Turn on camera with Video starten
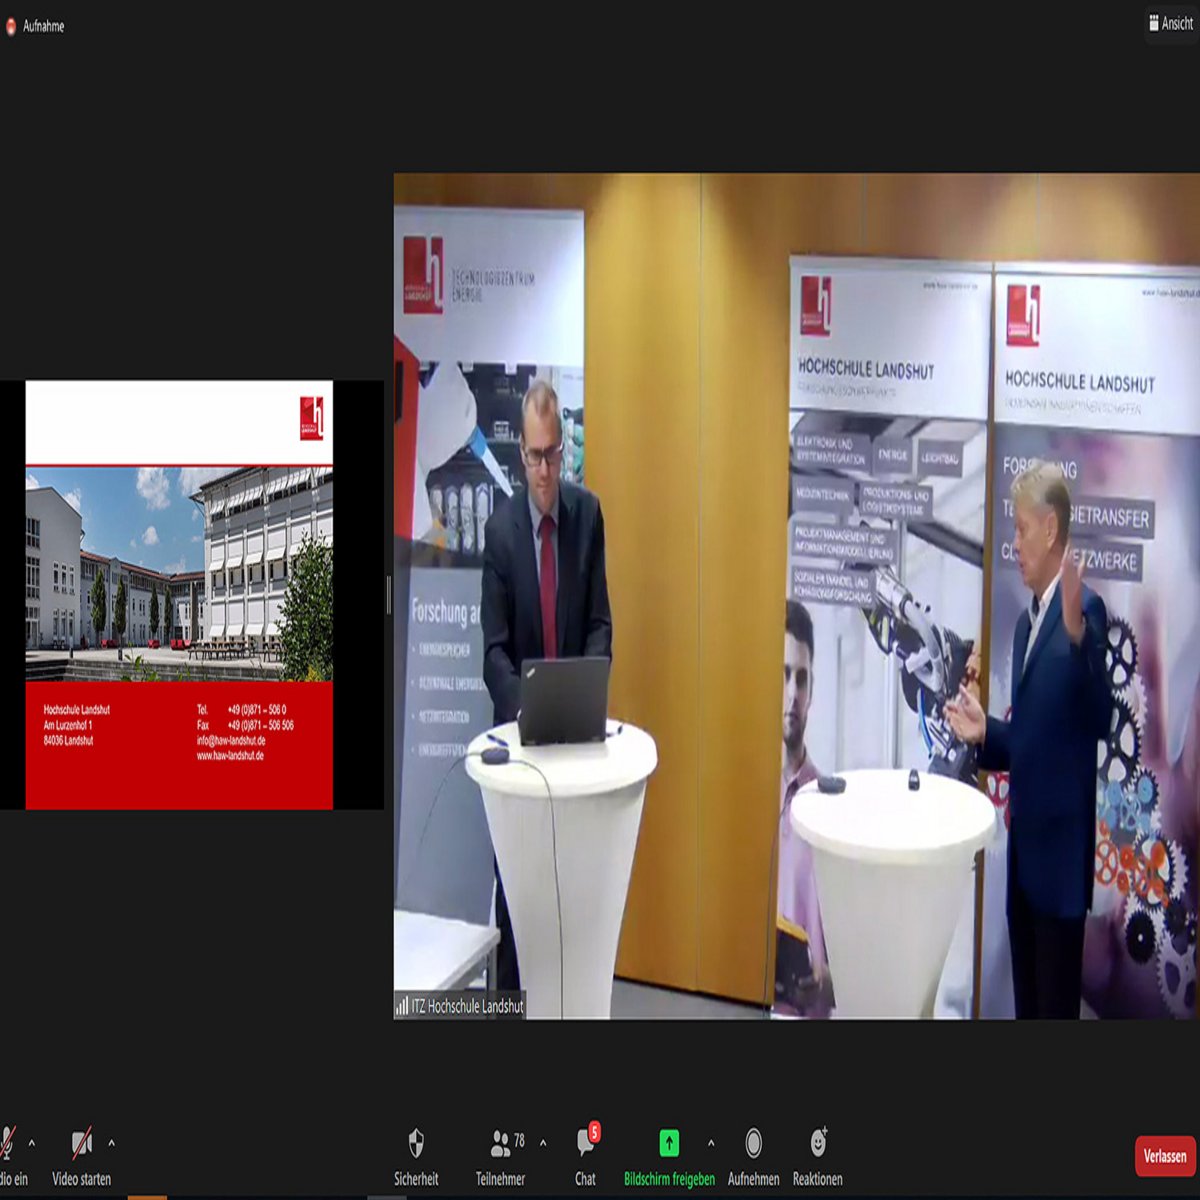 click(x=82, y=1156)
